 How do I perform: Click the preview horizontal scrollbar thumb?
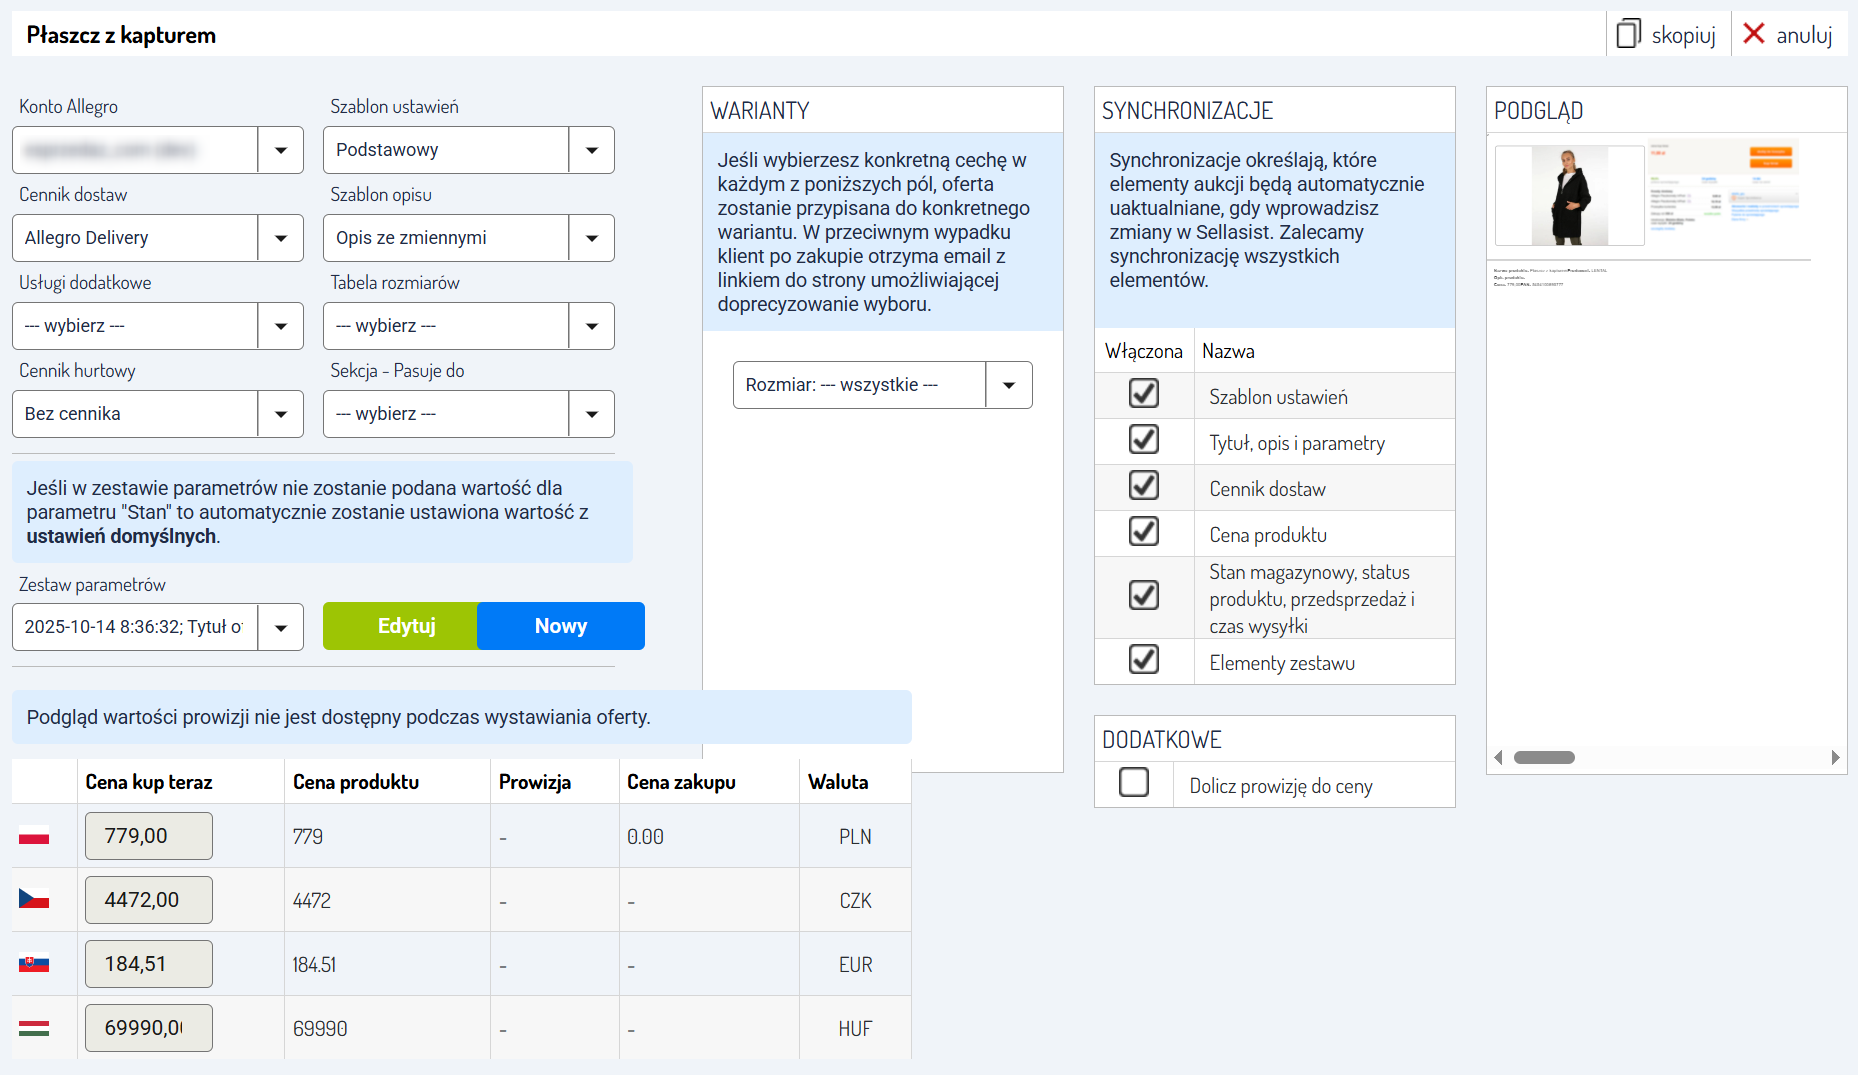coord(1544,758)
